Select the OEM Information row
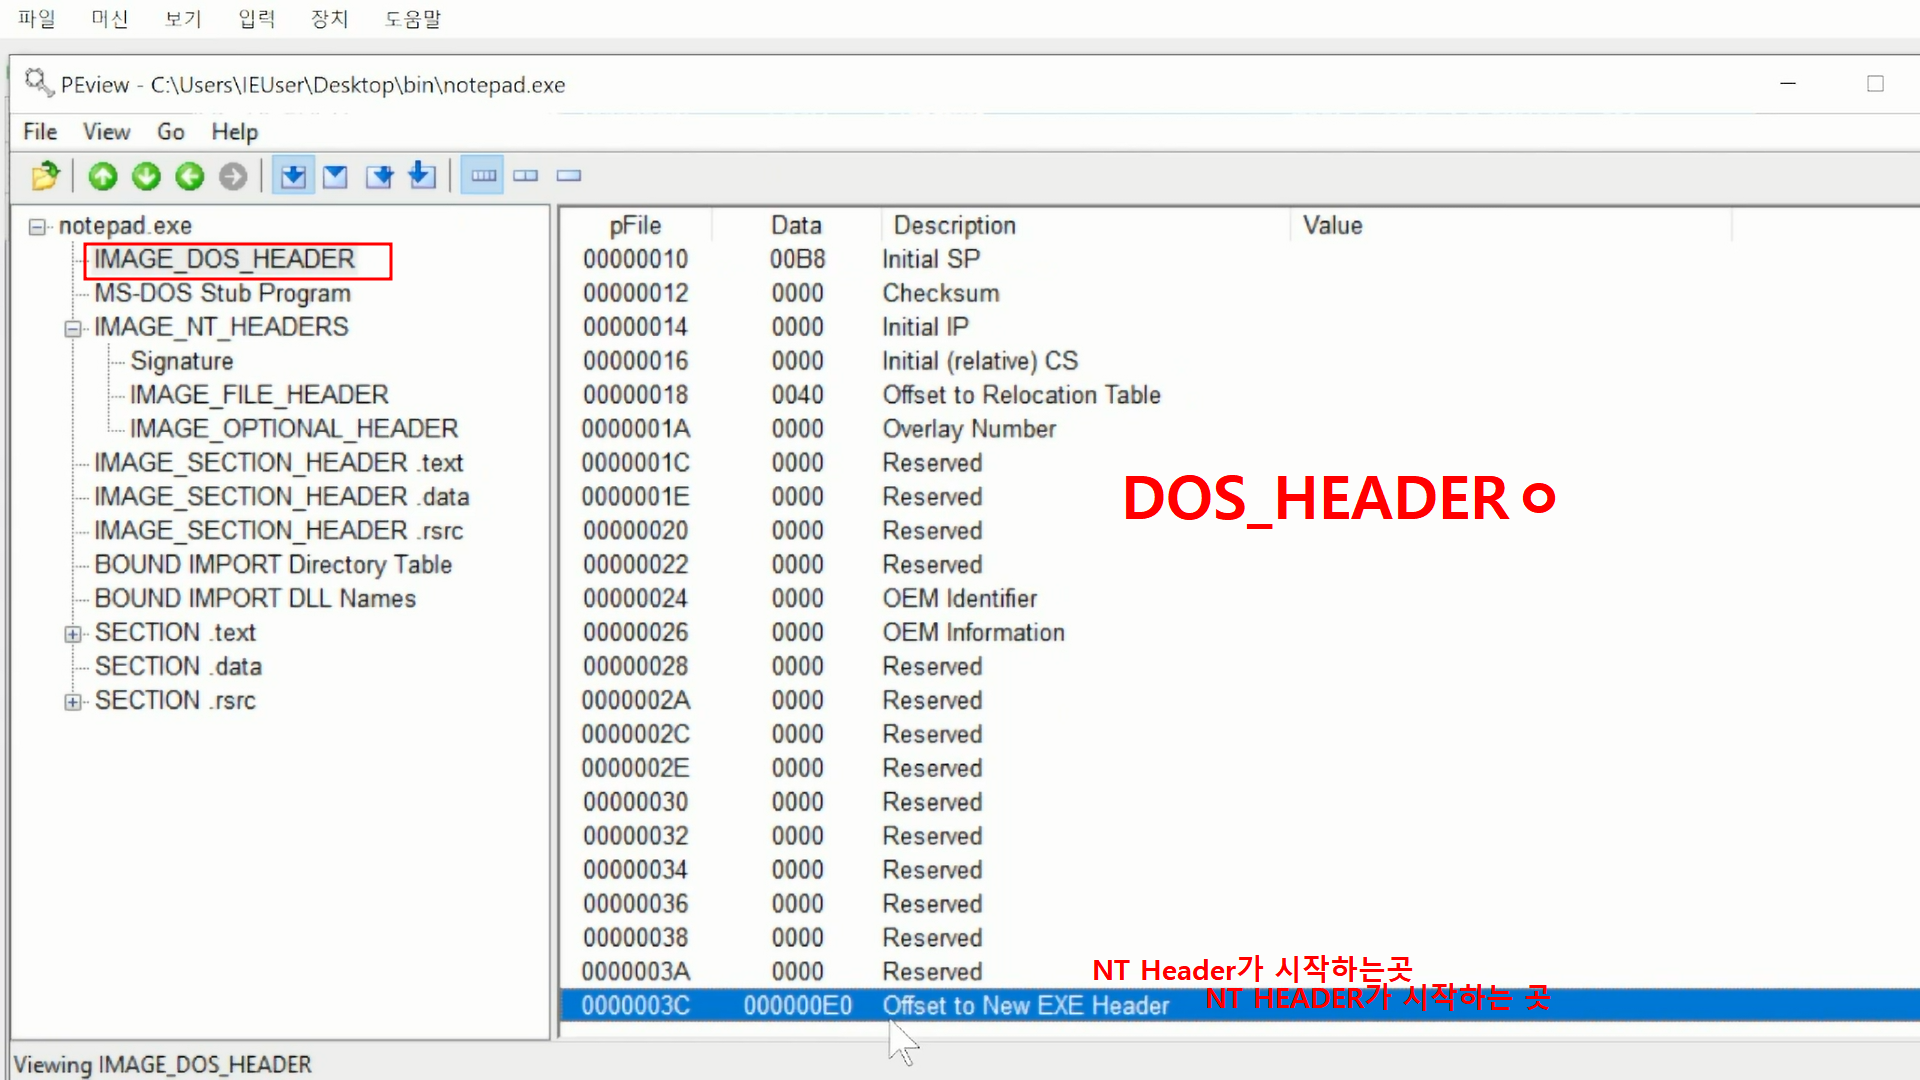Viewport: 1920px width, 1080px height. click(x=1240, y=634)
